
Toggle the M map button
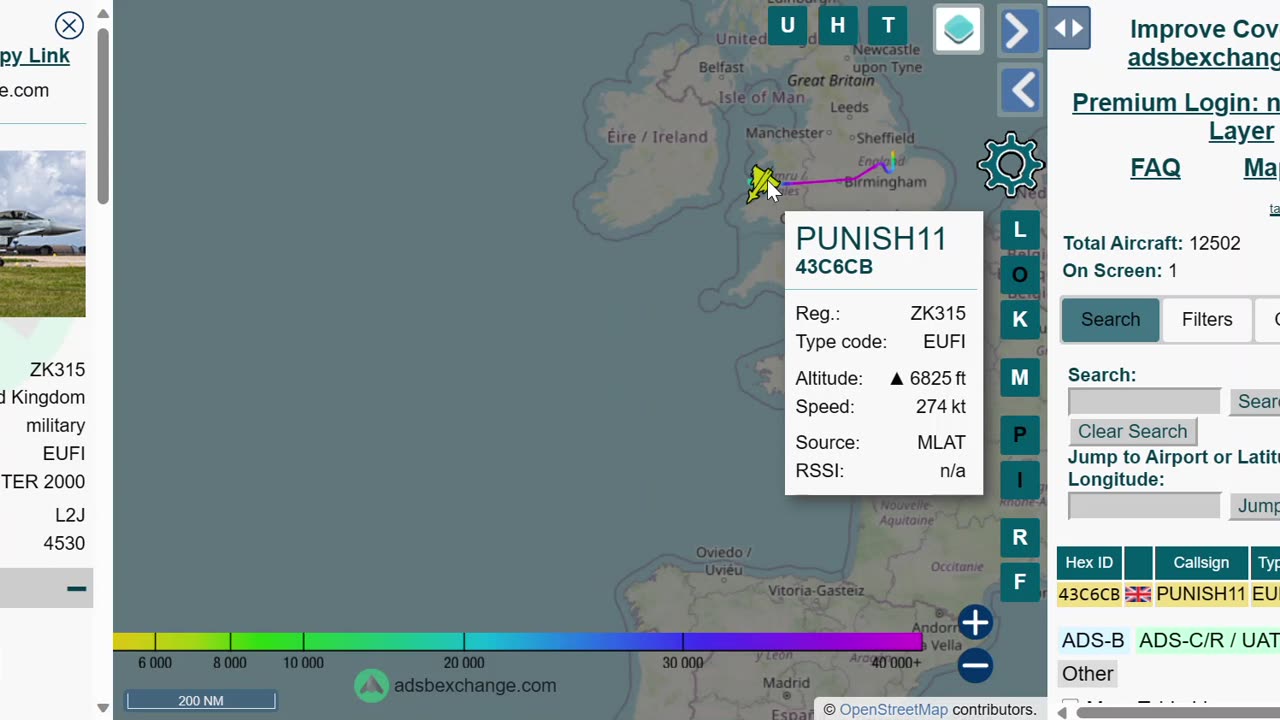1020,378
